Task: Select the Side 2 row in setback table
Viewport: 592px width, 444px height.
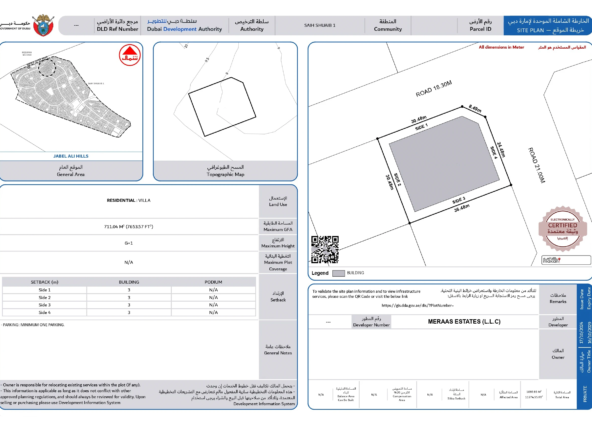Action: [x=129, y=298]
